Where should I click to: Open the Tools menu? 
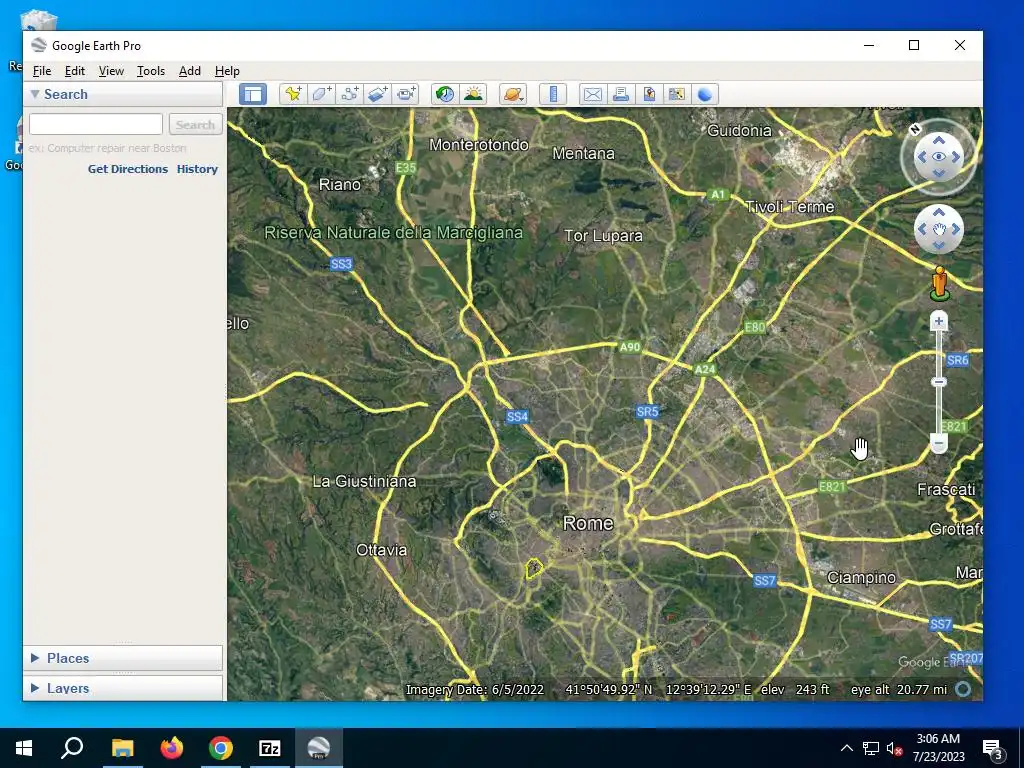(150, 71)
